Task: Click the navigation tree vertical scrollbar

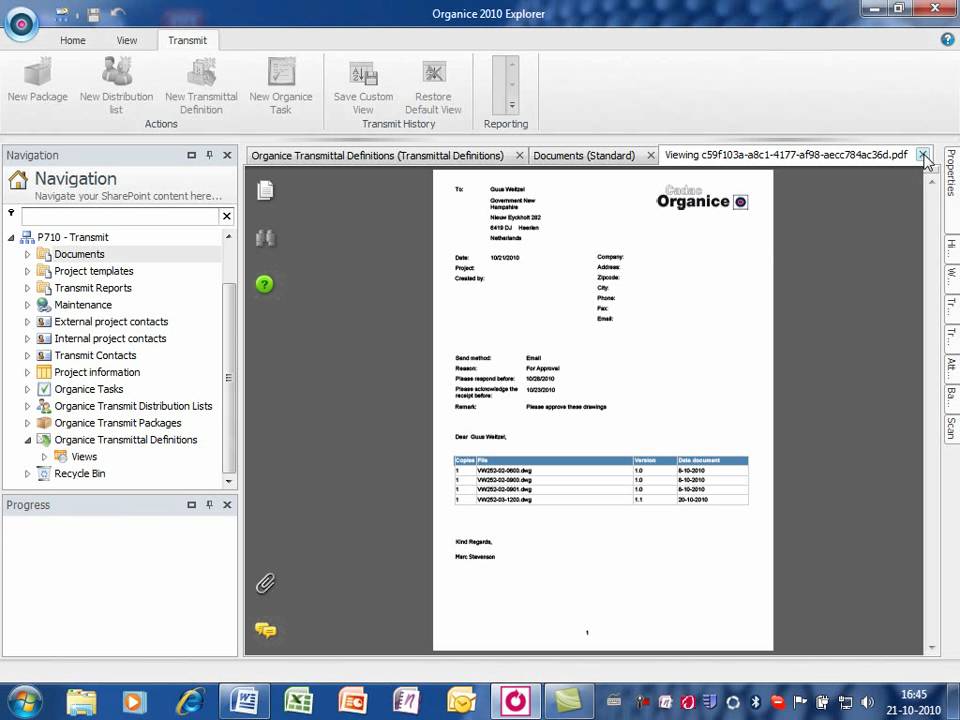Action: pyautogui.click(x=228, y=378)
